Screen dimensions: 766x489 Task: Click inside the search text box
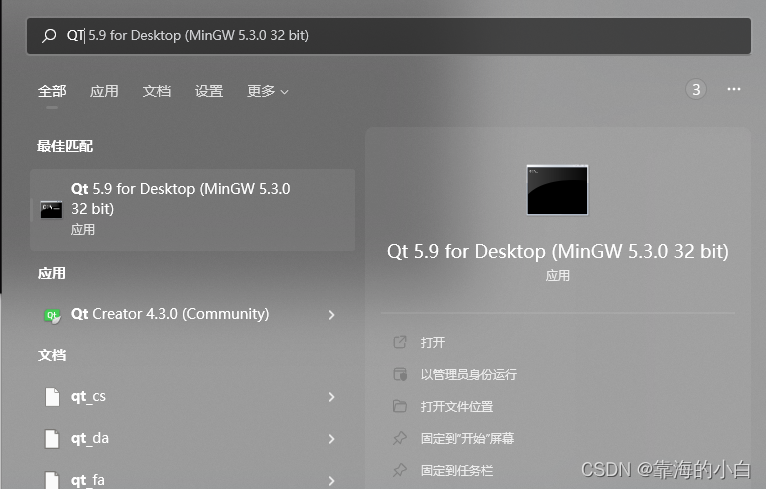400,36
